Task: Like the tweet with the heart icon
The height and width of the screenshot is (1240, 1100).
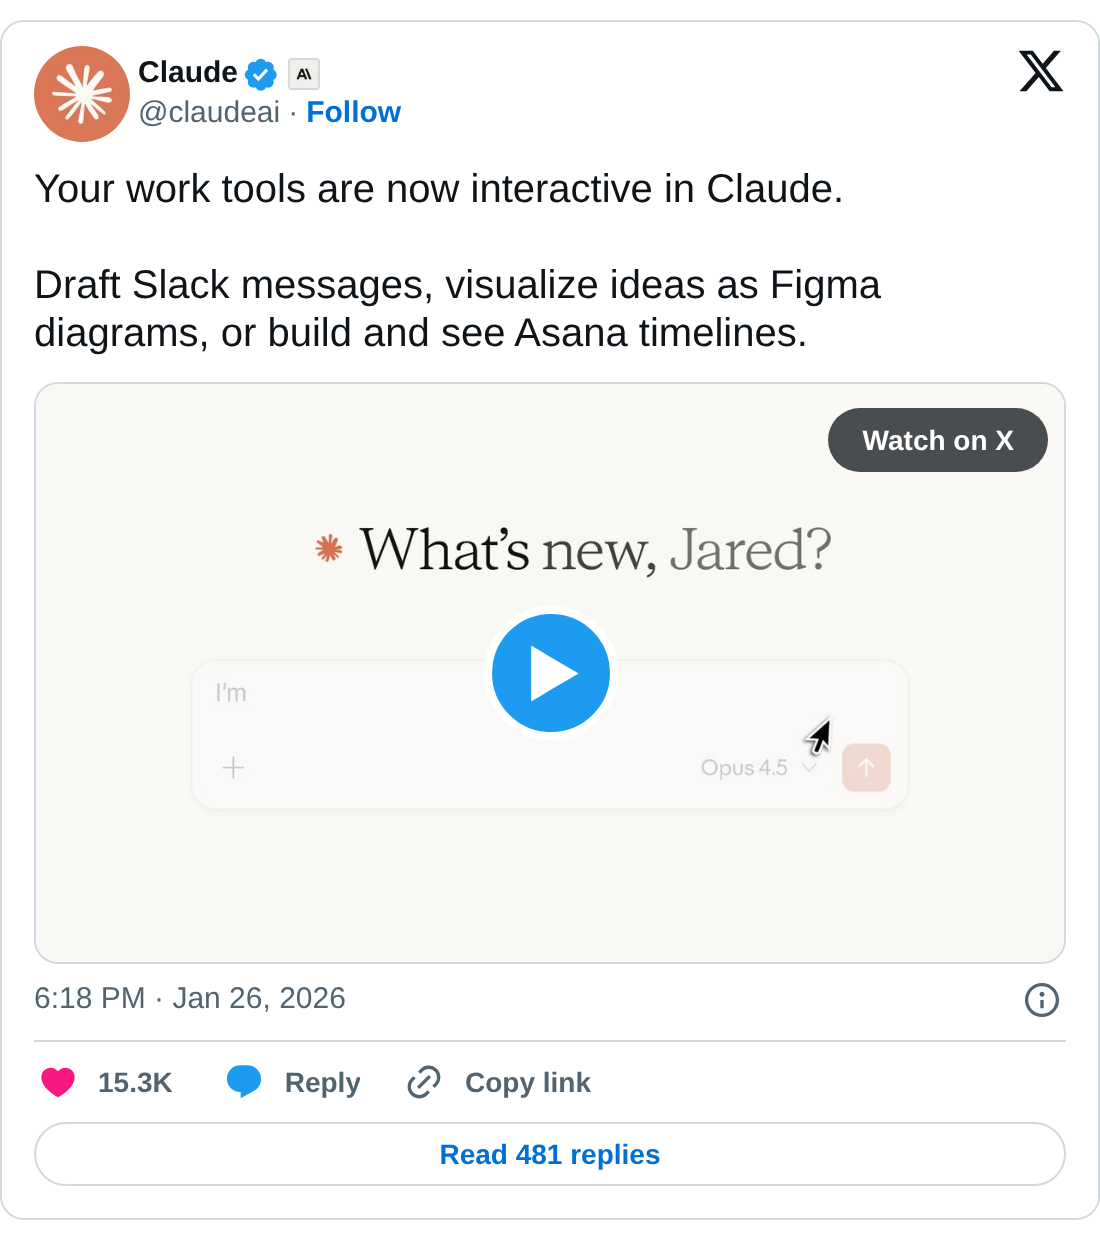Action: click(58, 1082)
